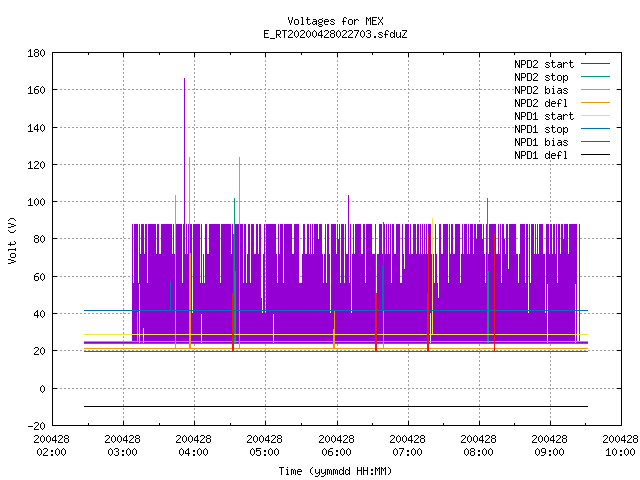Select the 'NPD2 start' legend label
The height and width of the screenshot is (480, 640).
pos(544,64)
